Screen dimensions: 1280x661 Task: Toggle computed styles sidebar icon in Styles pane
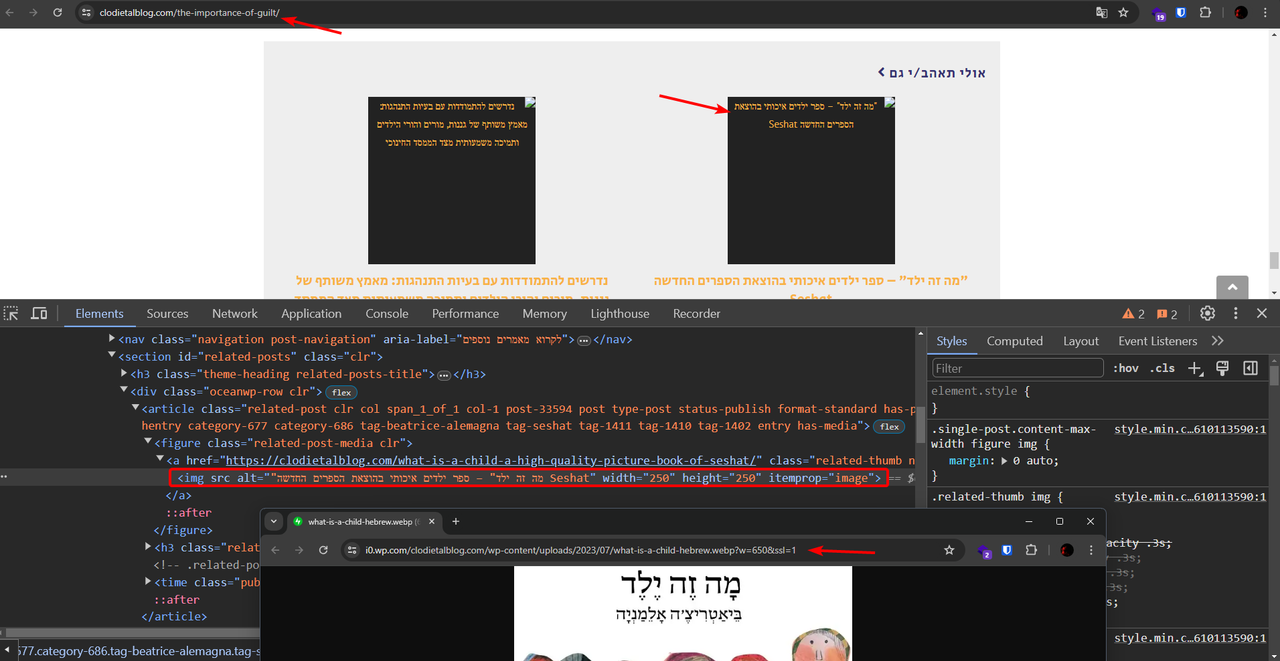click(x=1250, y=368)
